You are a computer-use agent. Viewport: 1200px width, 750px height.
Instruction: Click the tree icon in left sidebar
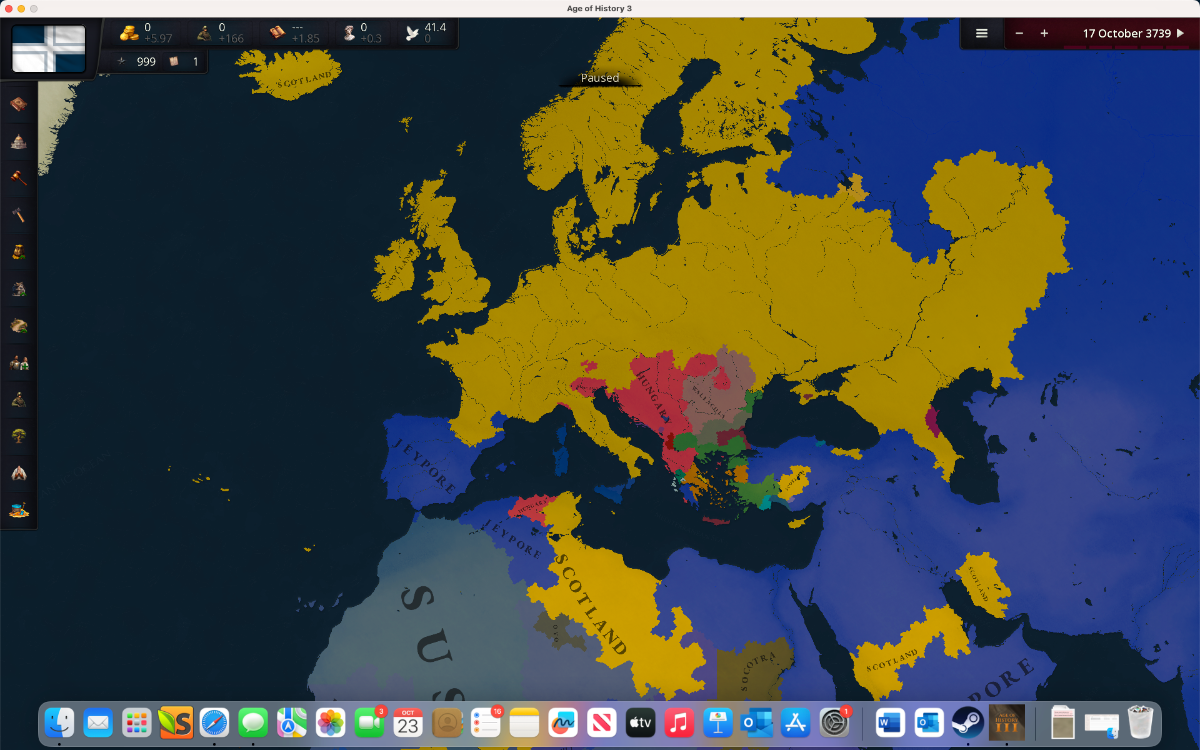(x=18, y=436)
